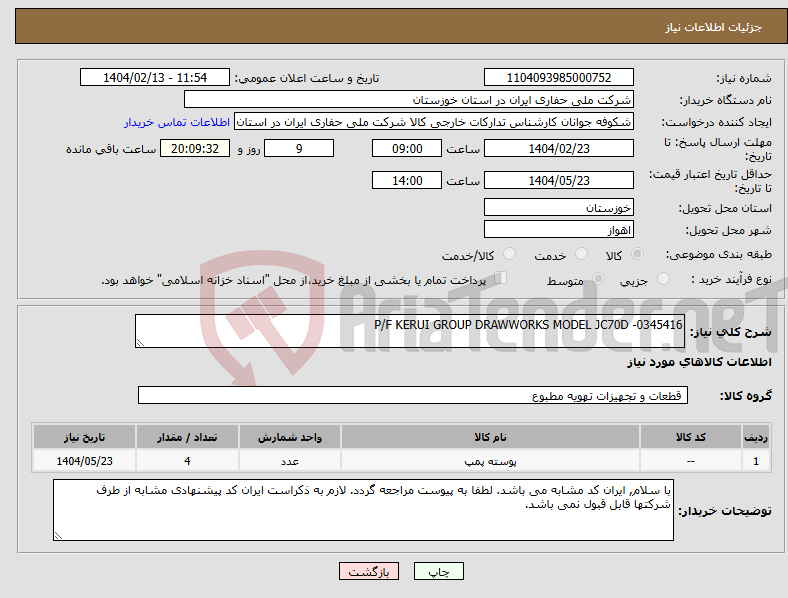788x598 pixels.
Task: Select the خدمت radio button
Action: point(581,254)
